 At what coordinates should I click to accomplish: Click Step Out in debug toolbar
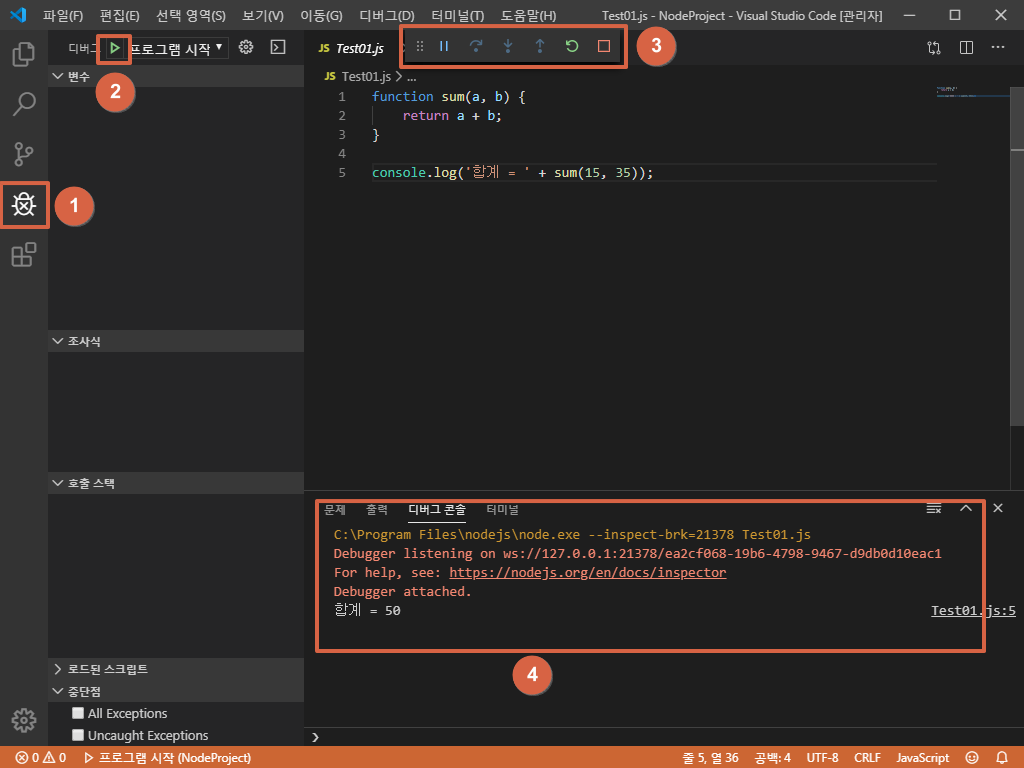coord(539,46)
